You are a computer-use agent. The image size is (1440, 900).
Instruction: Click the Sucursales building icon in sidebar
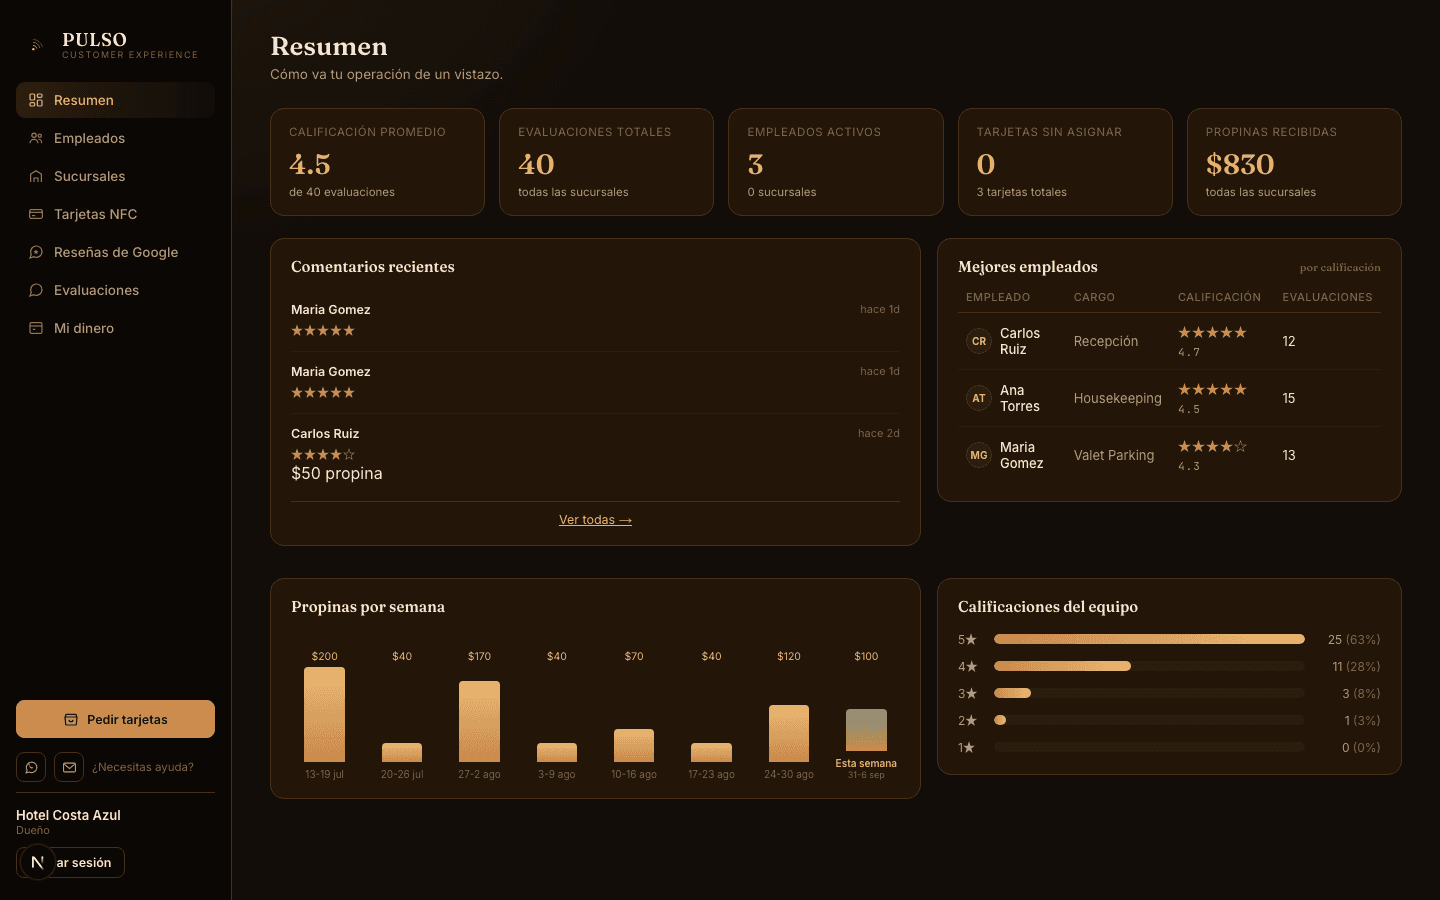tap(36, 176)
